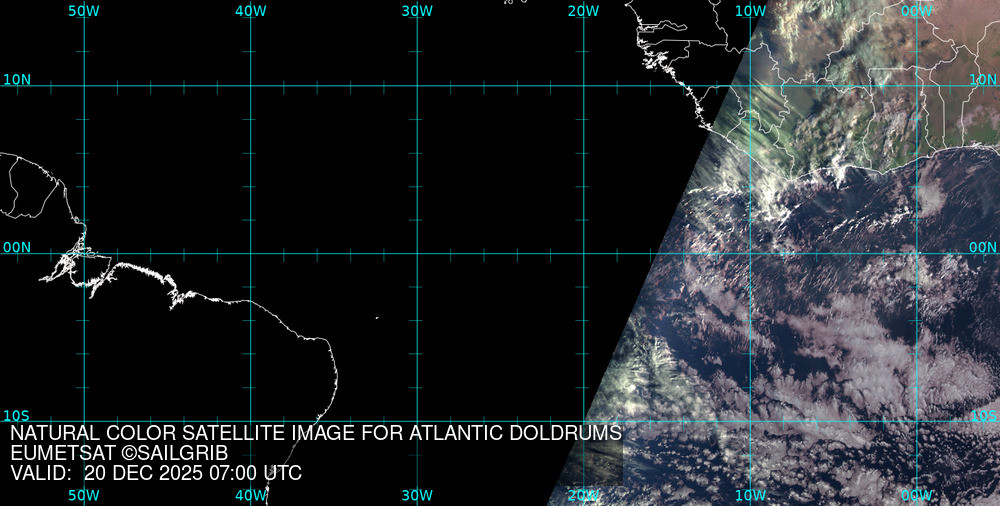Select the top 30W longitude label

pos(417,10)
